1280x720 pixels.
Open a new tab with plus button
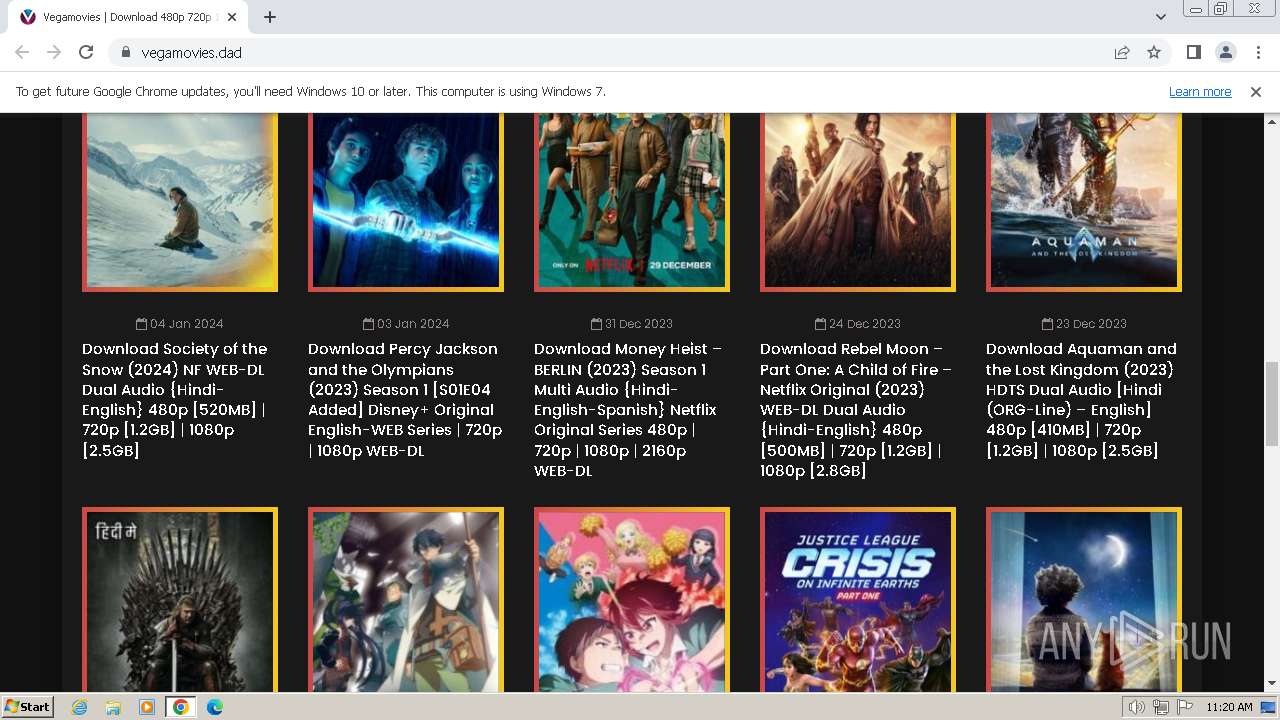[x=270, y=17]
